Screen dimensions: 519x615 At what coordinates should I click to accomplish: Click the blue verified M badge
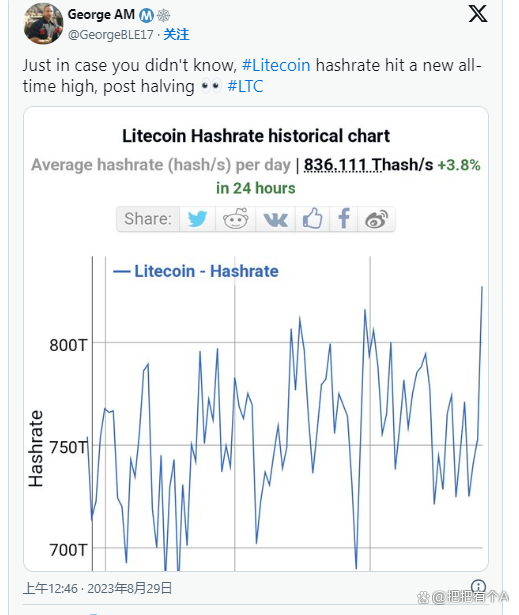coord(147,15)
